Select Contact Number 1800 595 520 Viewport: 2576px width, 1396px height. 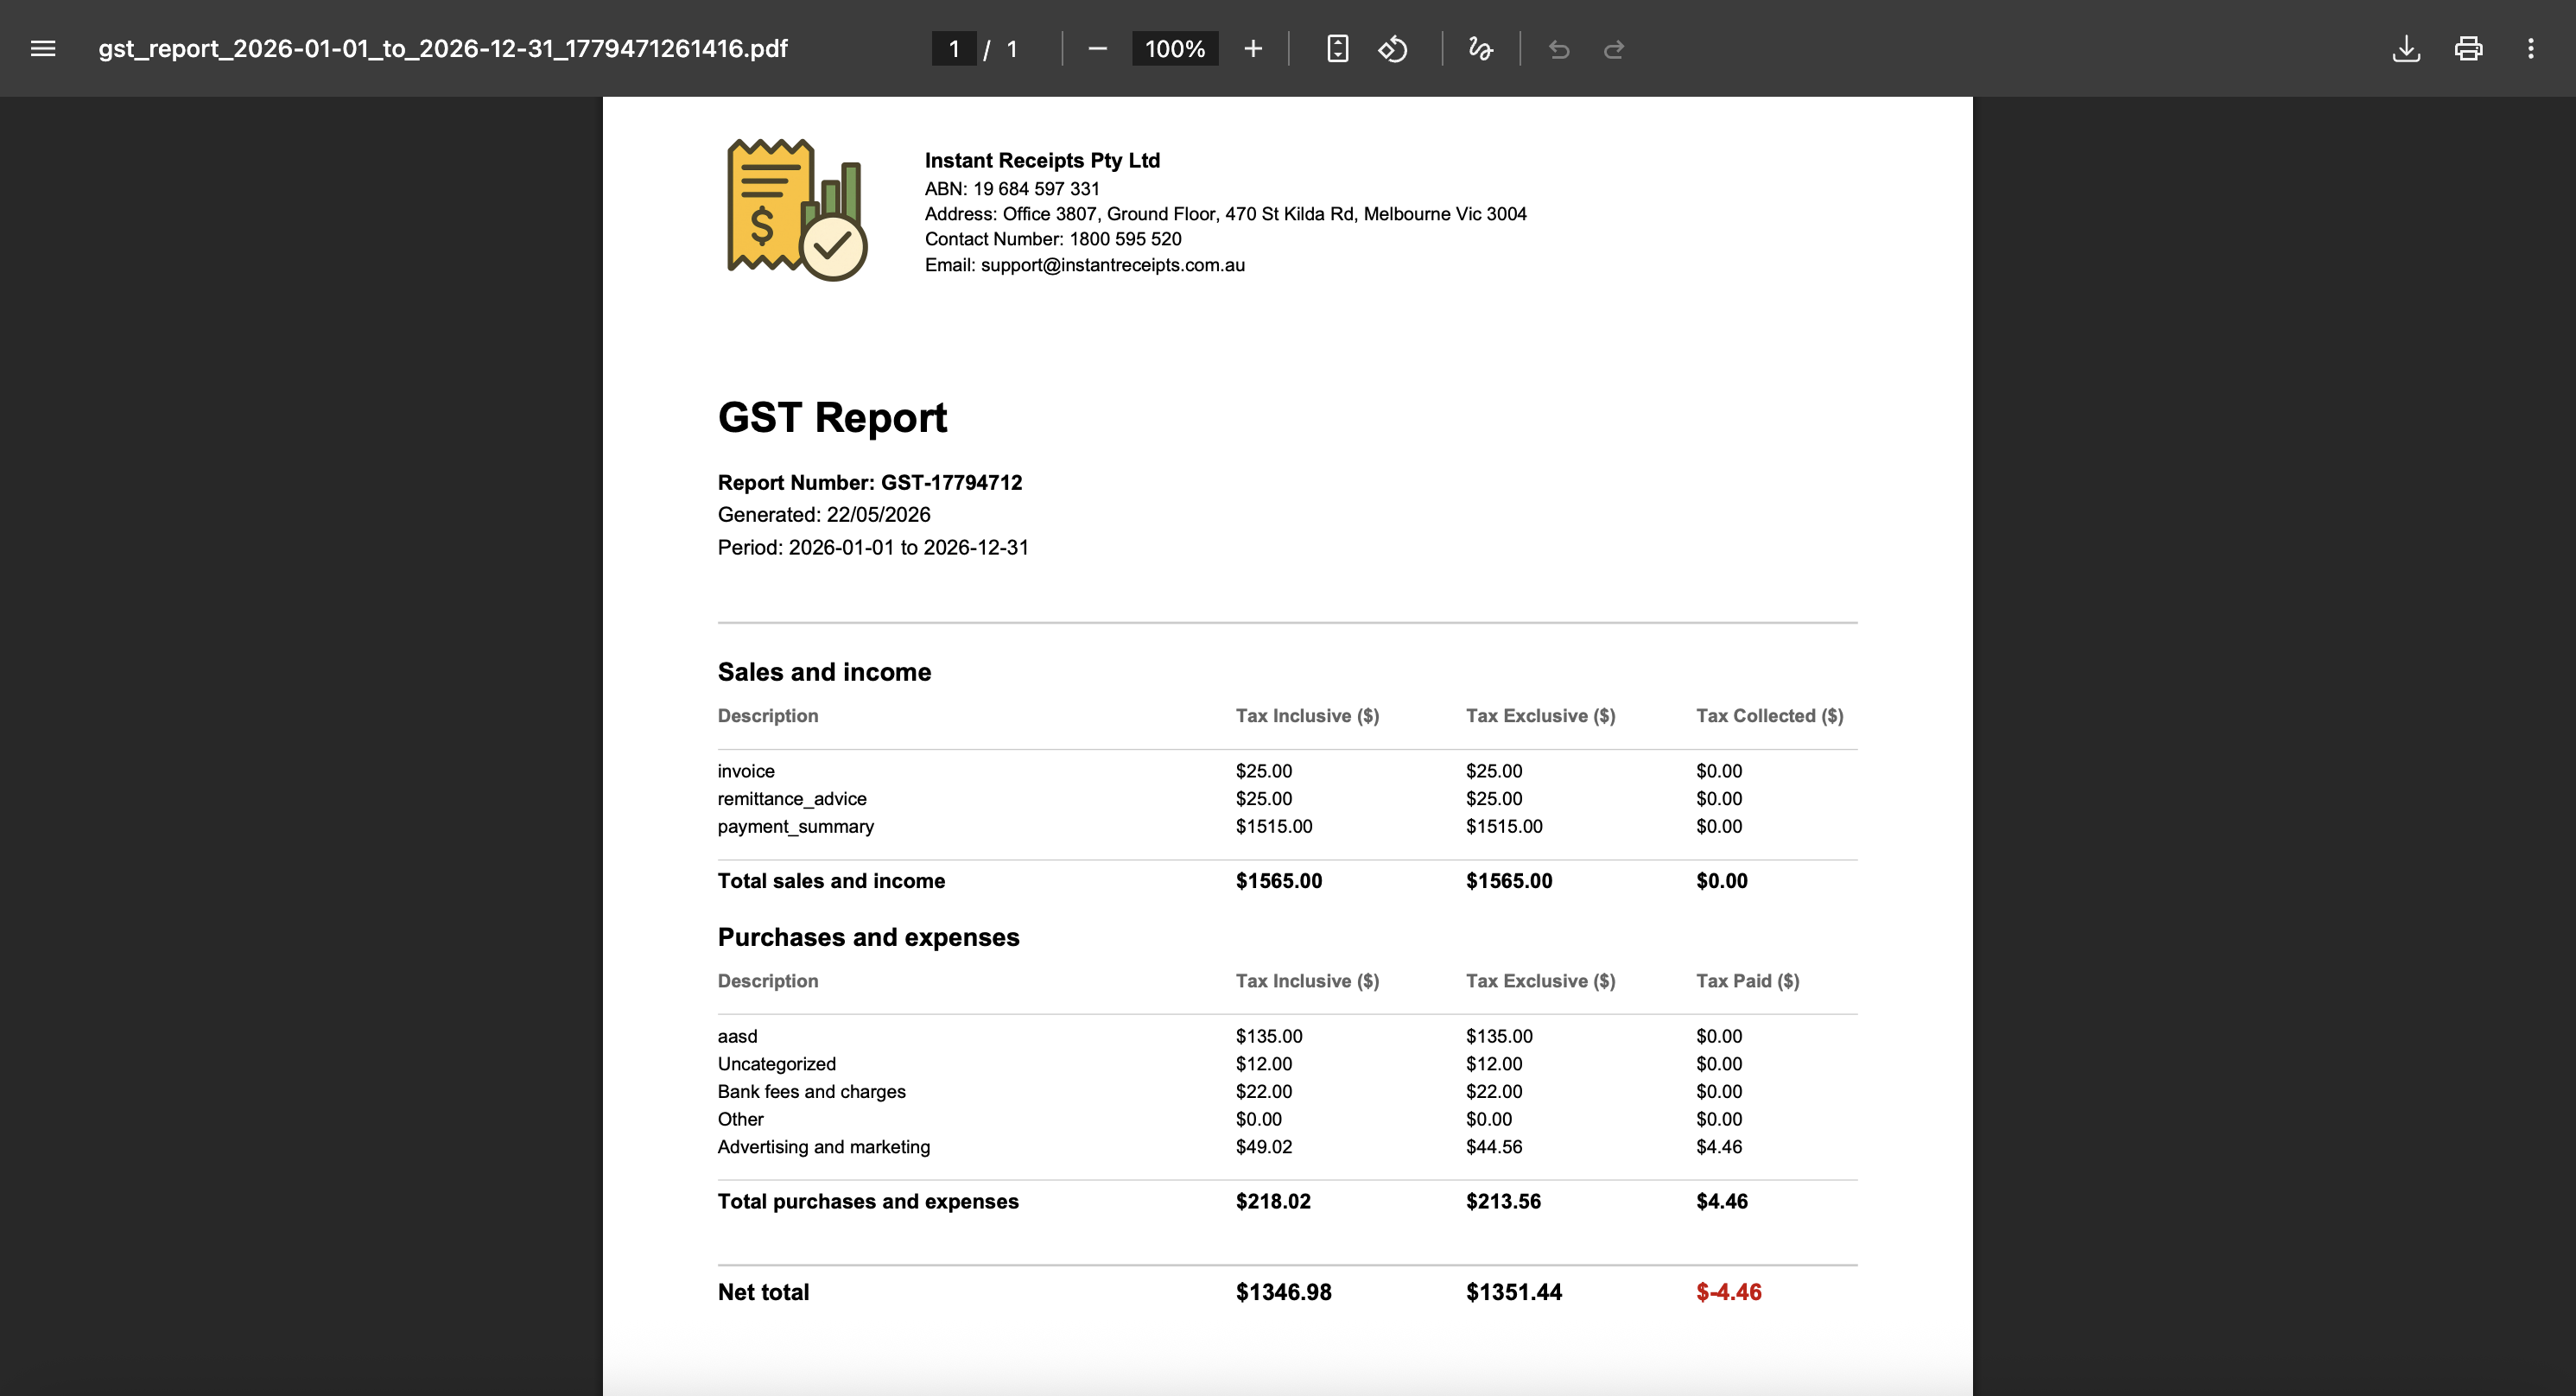point(1053,239)
